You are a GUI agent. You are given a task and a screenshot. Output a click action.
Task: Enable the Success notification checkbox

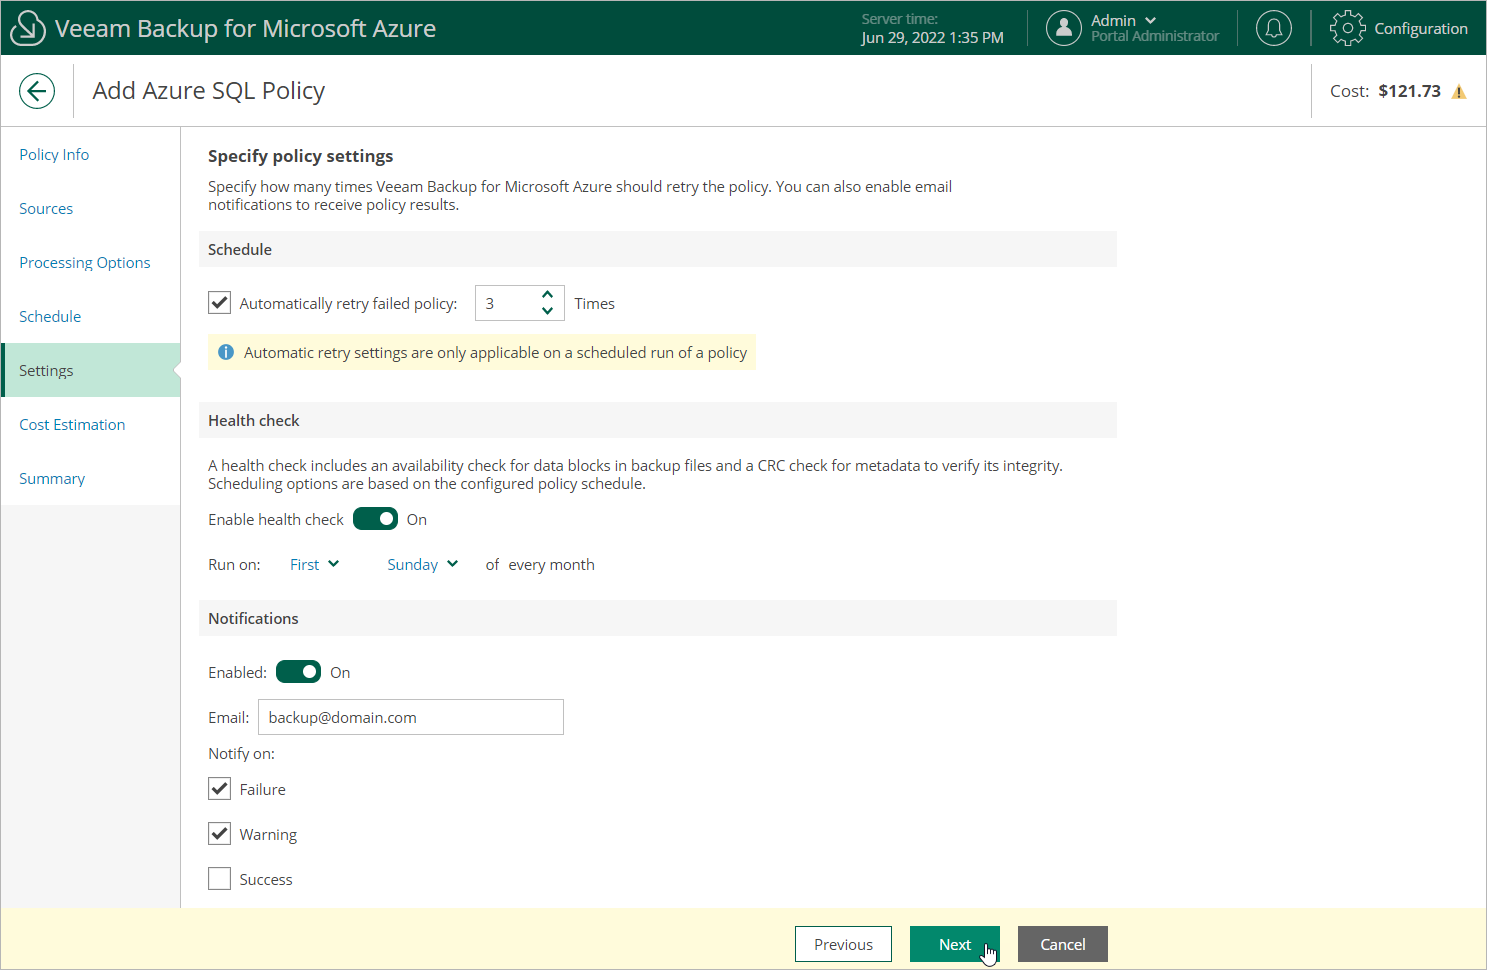pyautogui.click(x=219, y=879)
